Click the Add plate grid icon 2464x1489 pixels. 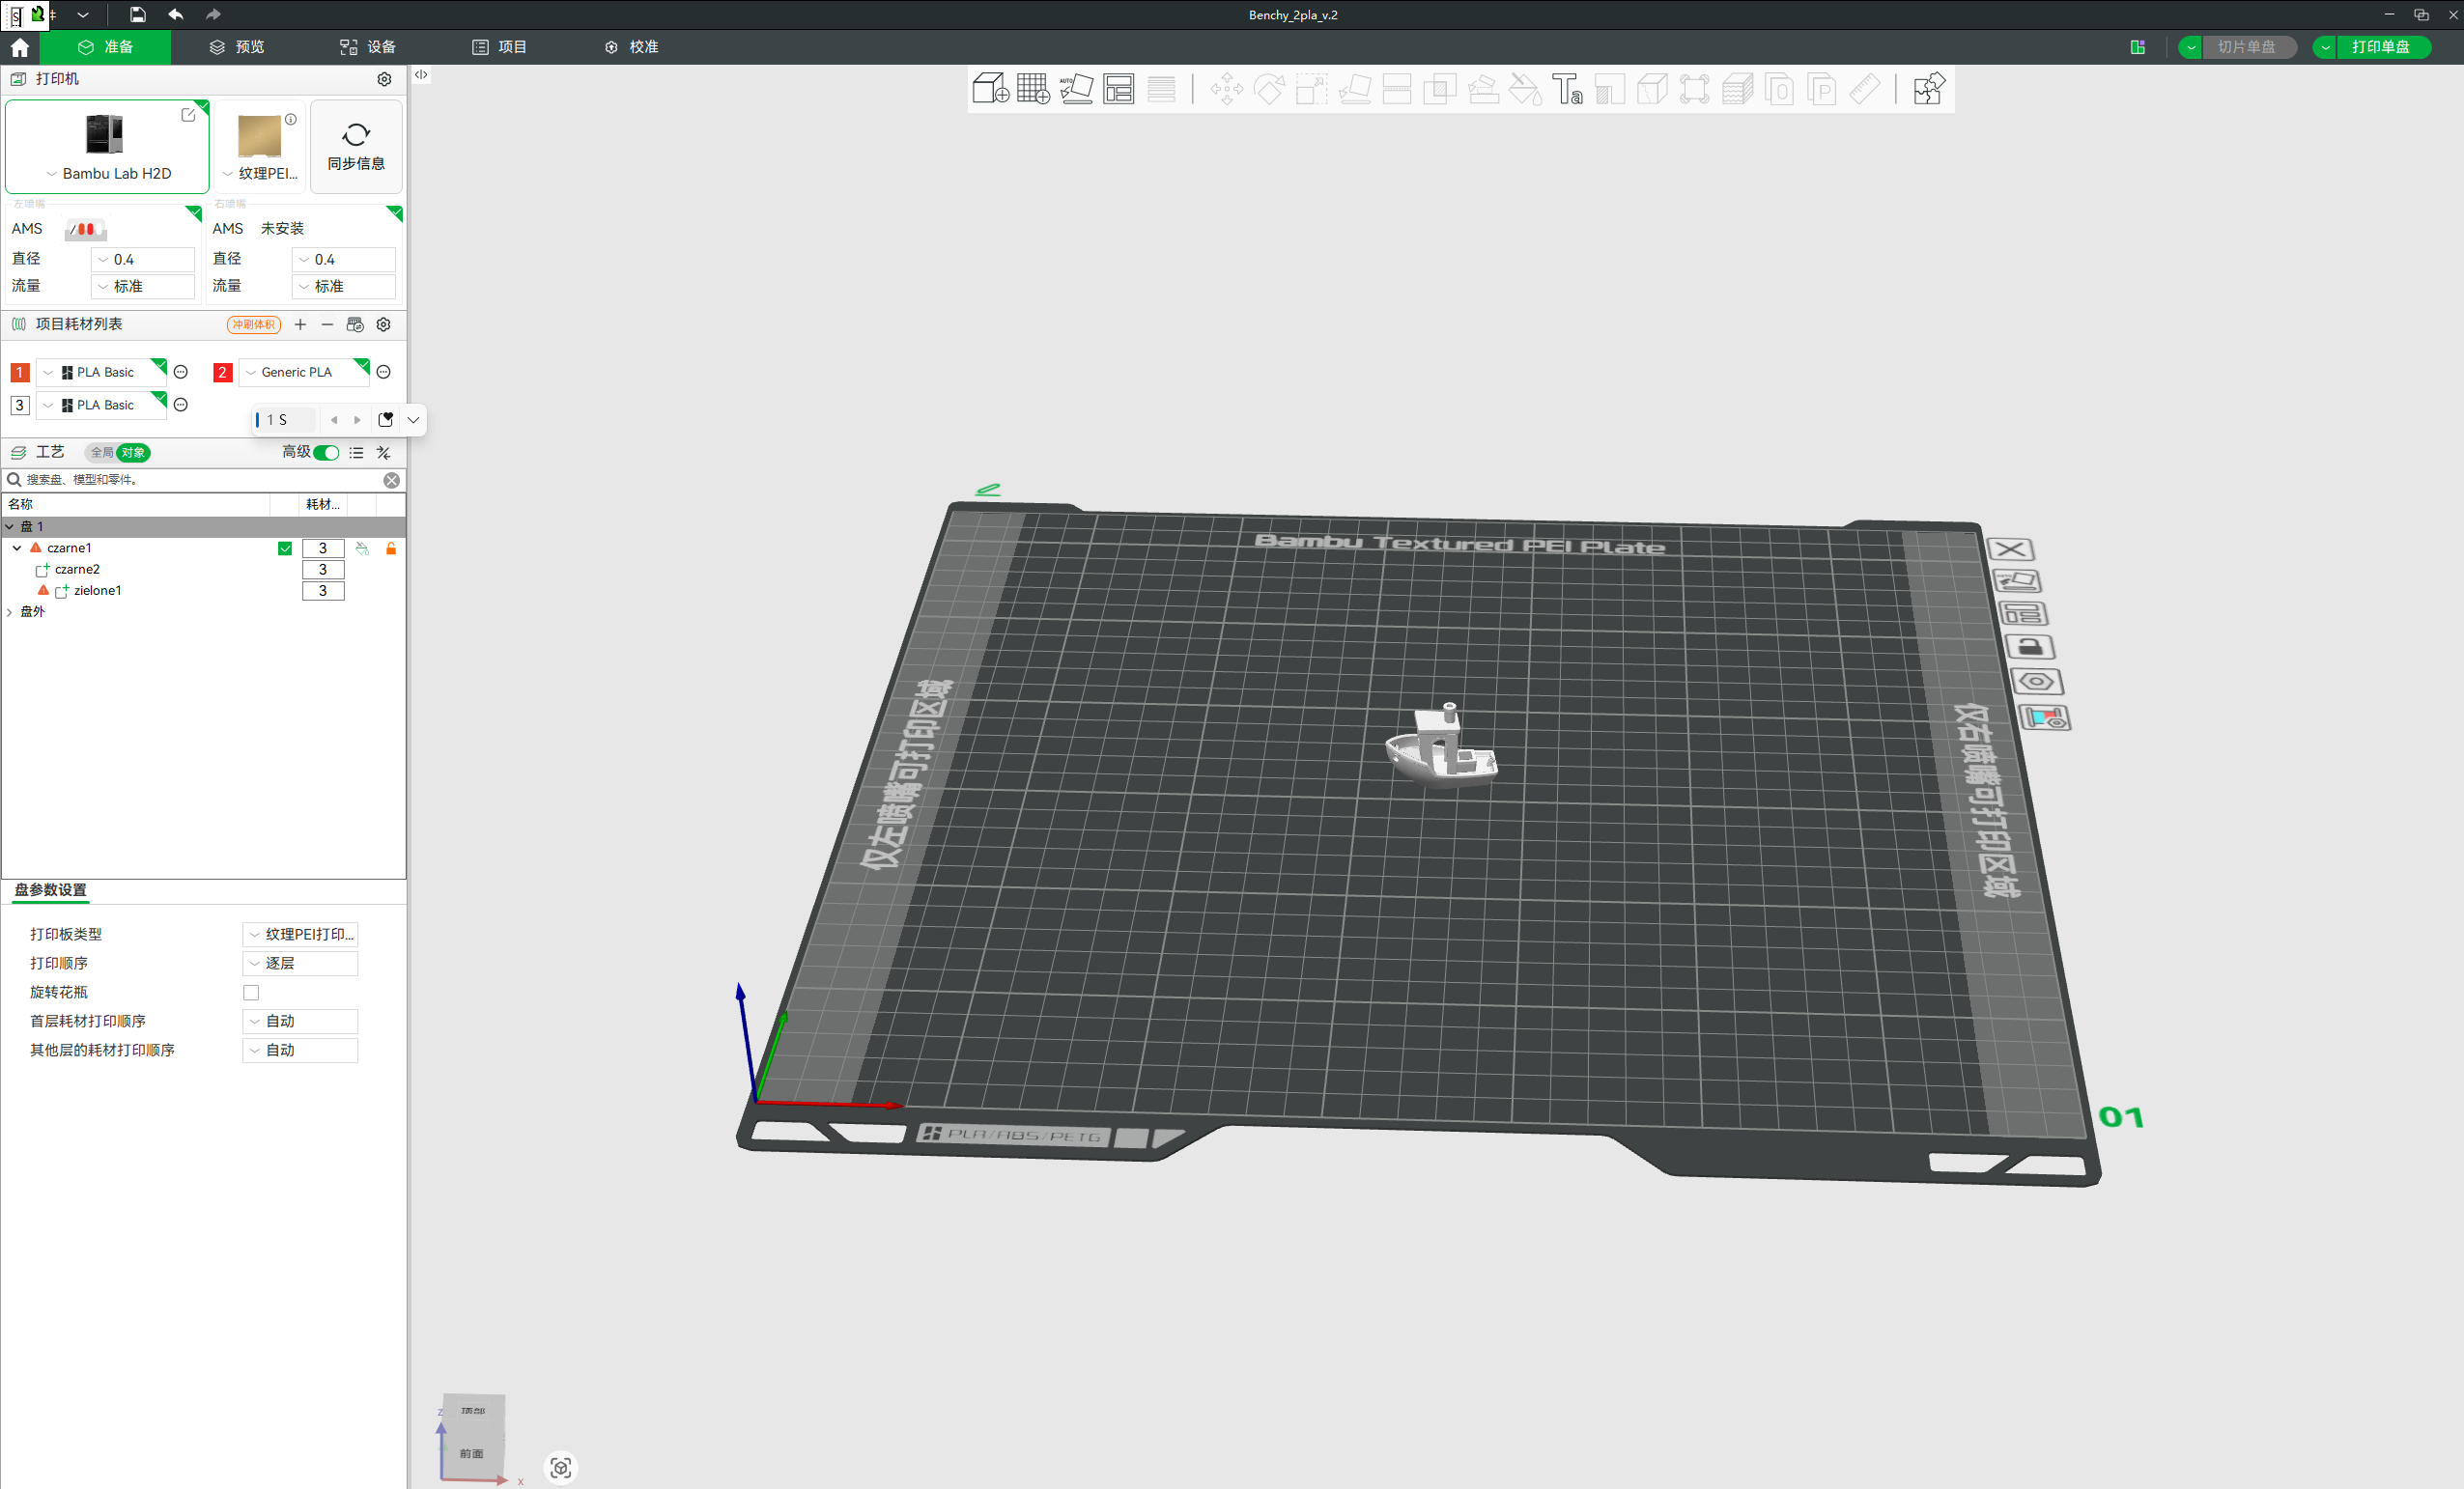(x=1033, y=89)
